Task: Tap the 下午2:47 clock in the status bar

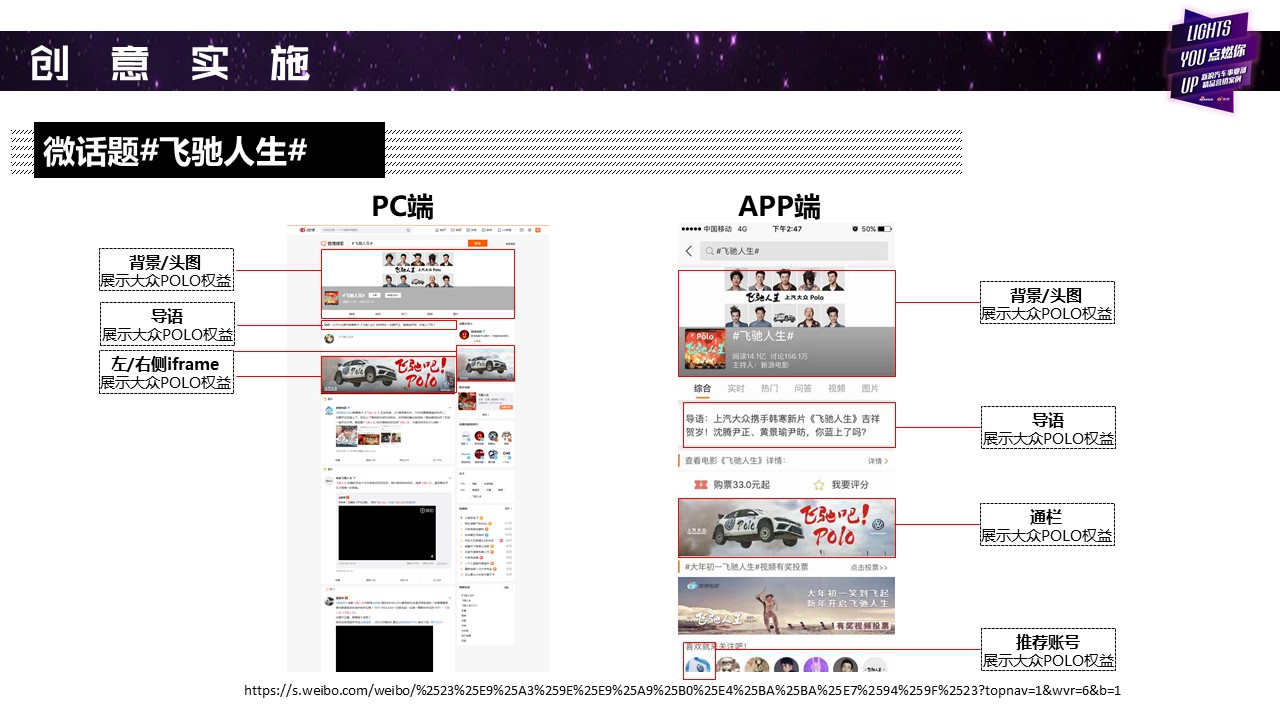Action: point(786,229)
